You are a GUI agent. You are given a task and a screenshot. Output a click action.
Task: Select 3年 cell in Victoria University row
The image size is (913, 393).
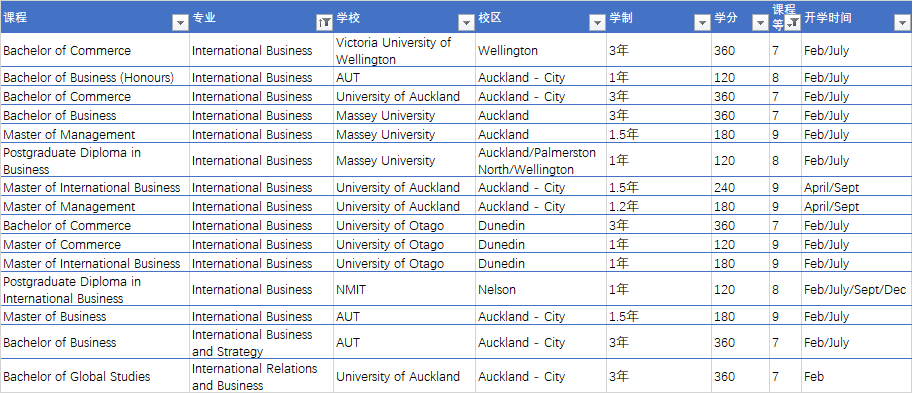click(x=658, y=51)
